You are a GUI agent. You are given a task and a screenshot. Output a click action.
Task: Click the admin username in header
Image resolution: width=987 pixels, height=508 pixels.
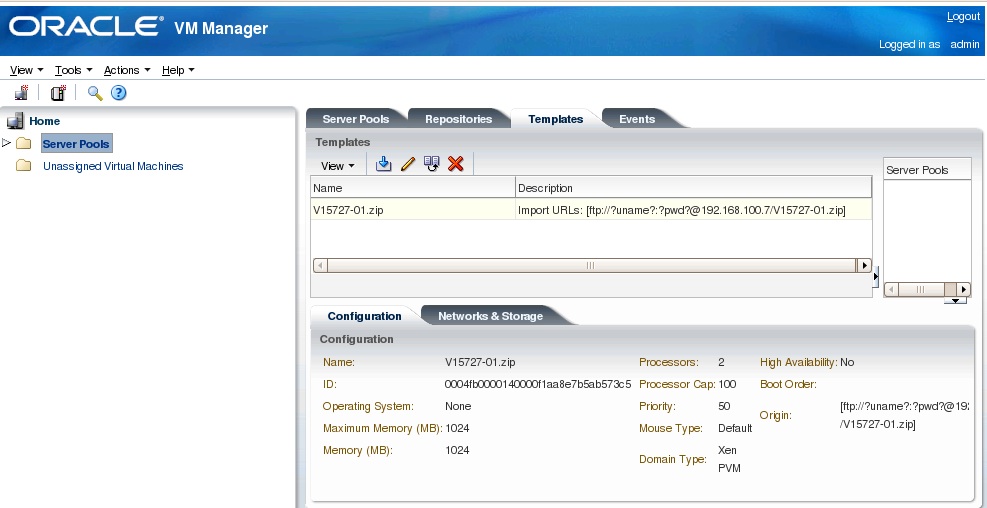tap(965, 44)
